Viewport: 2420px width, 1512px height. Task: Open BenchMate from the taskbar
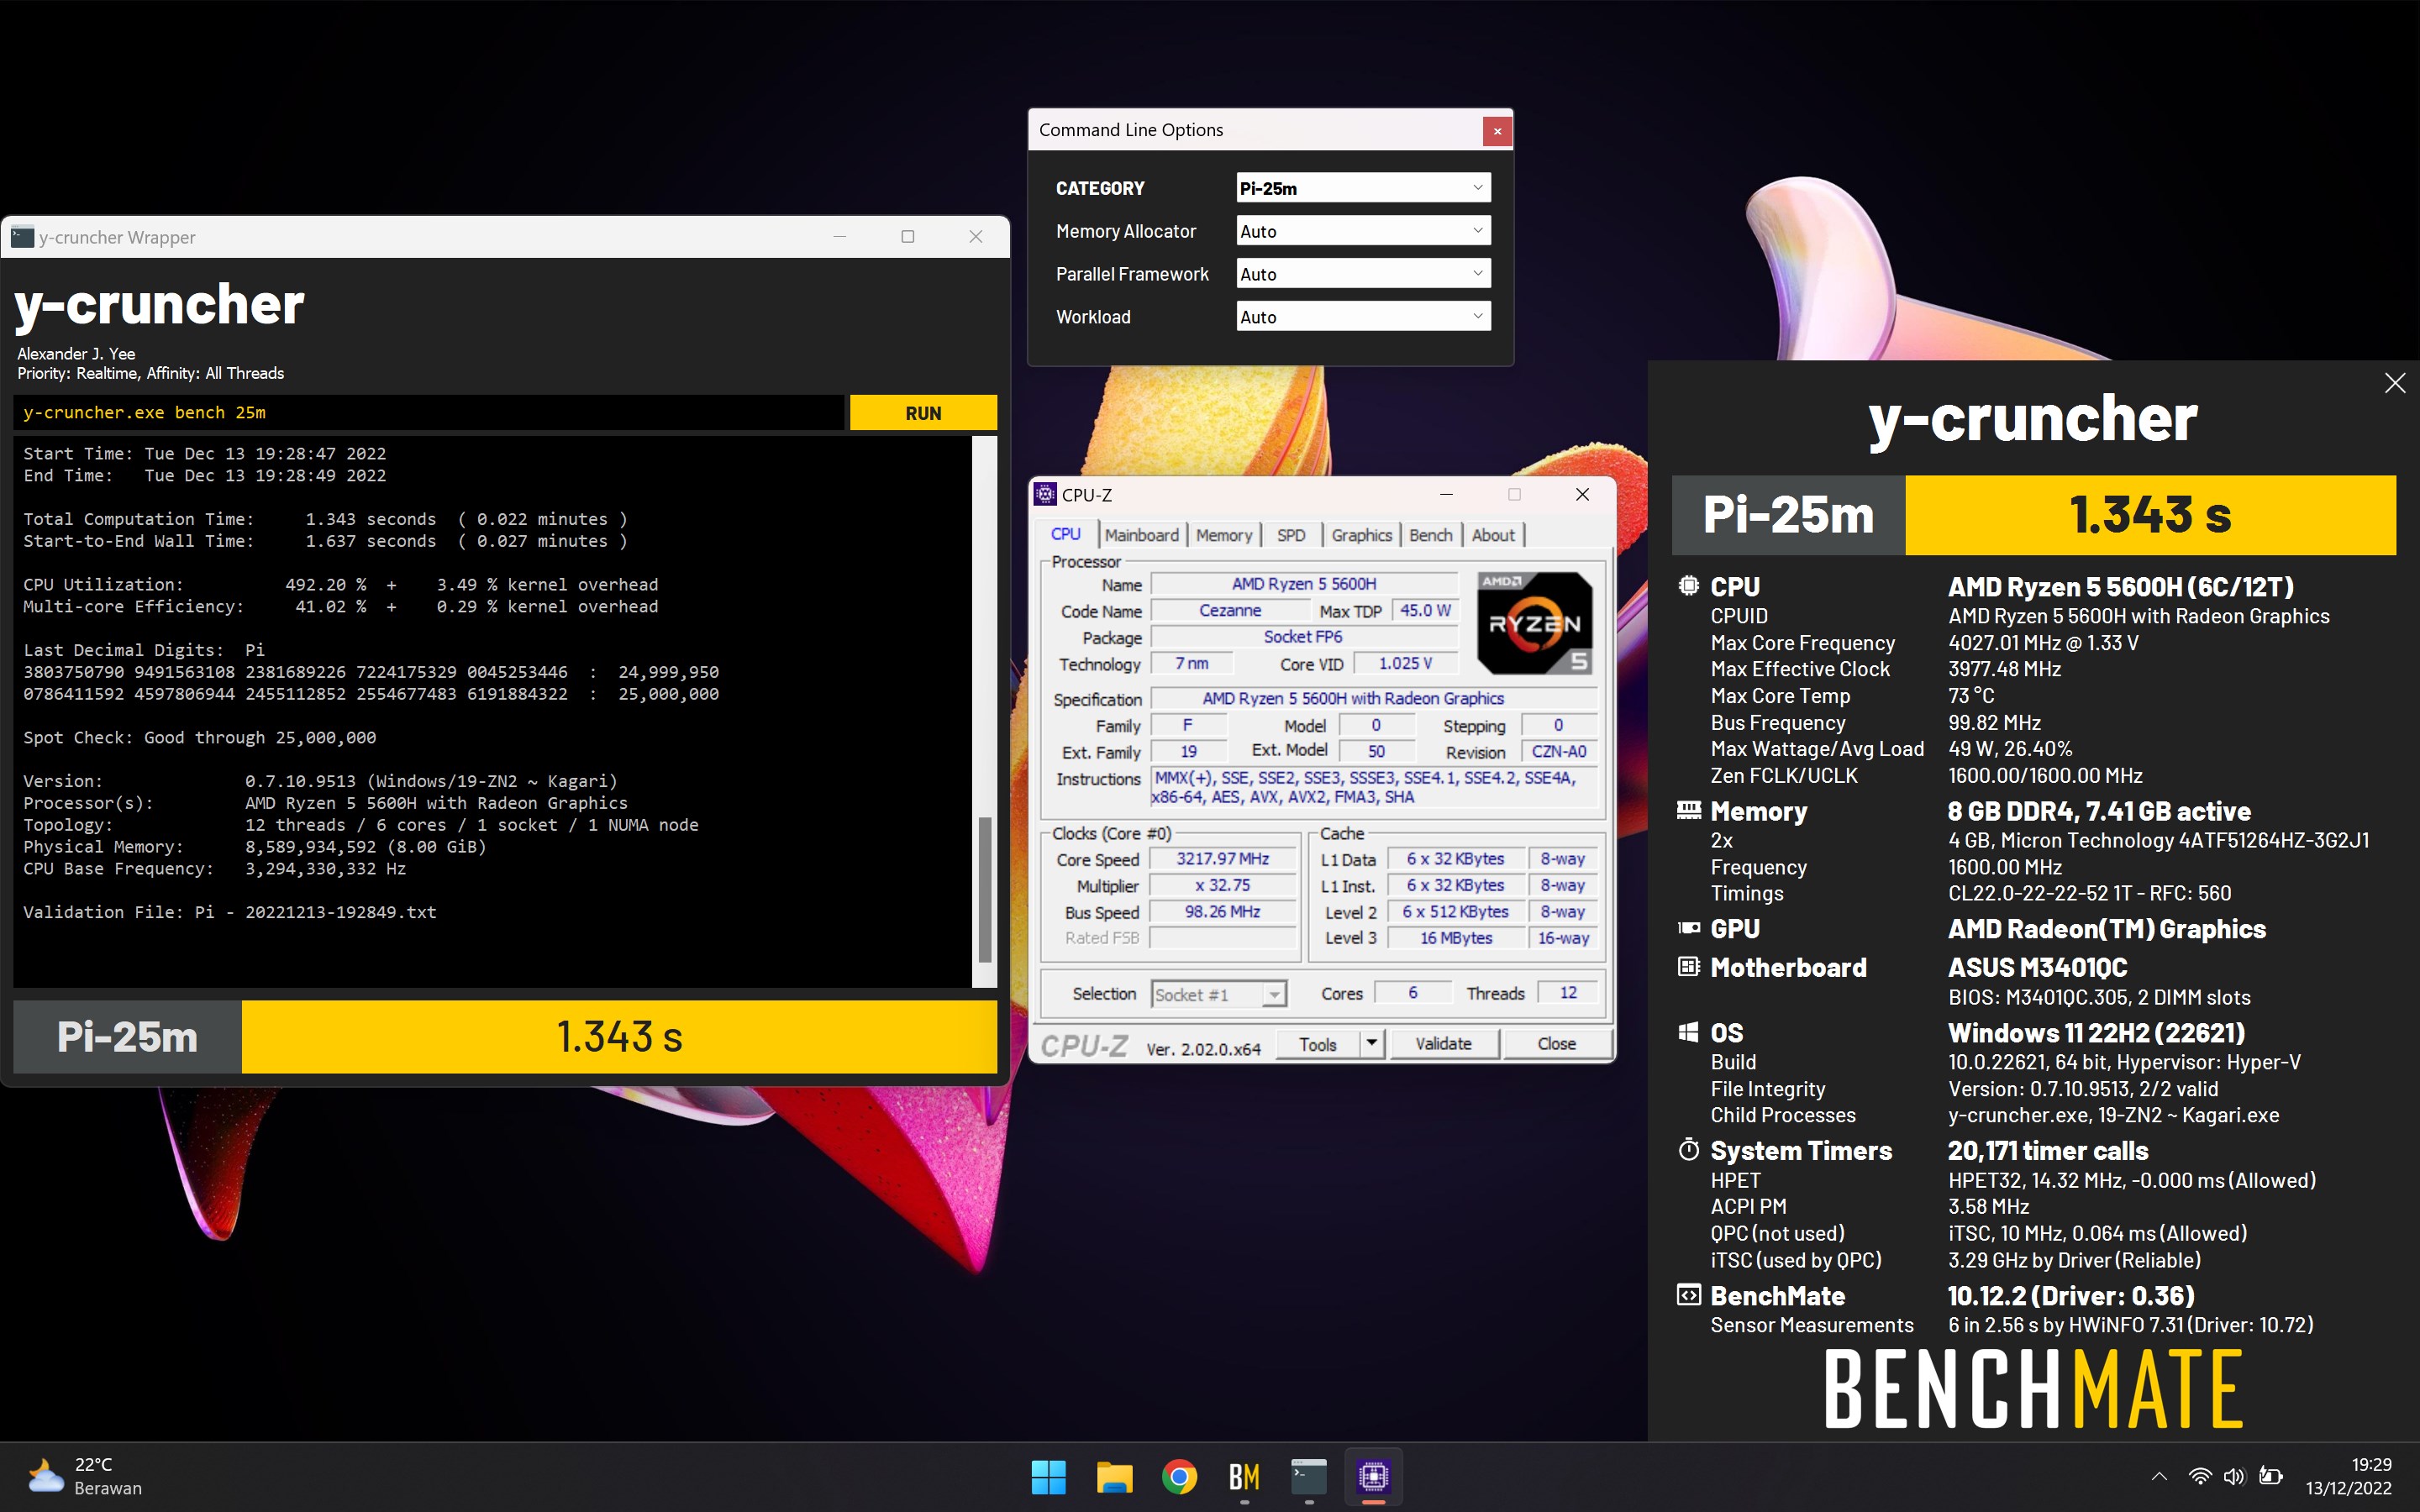click(x=1244, y=1477)
